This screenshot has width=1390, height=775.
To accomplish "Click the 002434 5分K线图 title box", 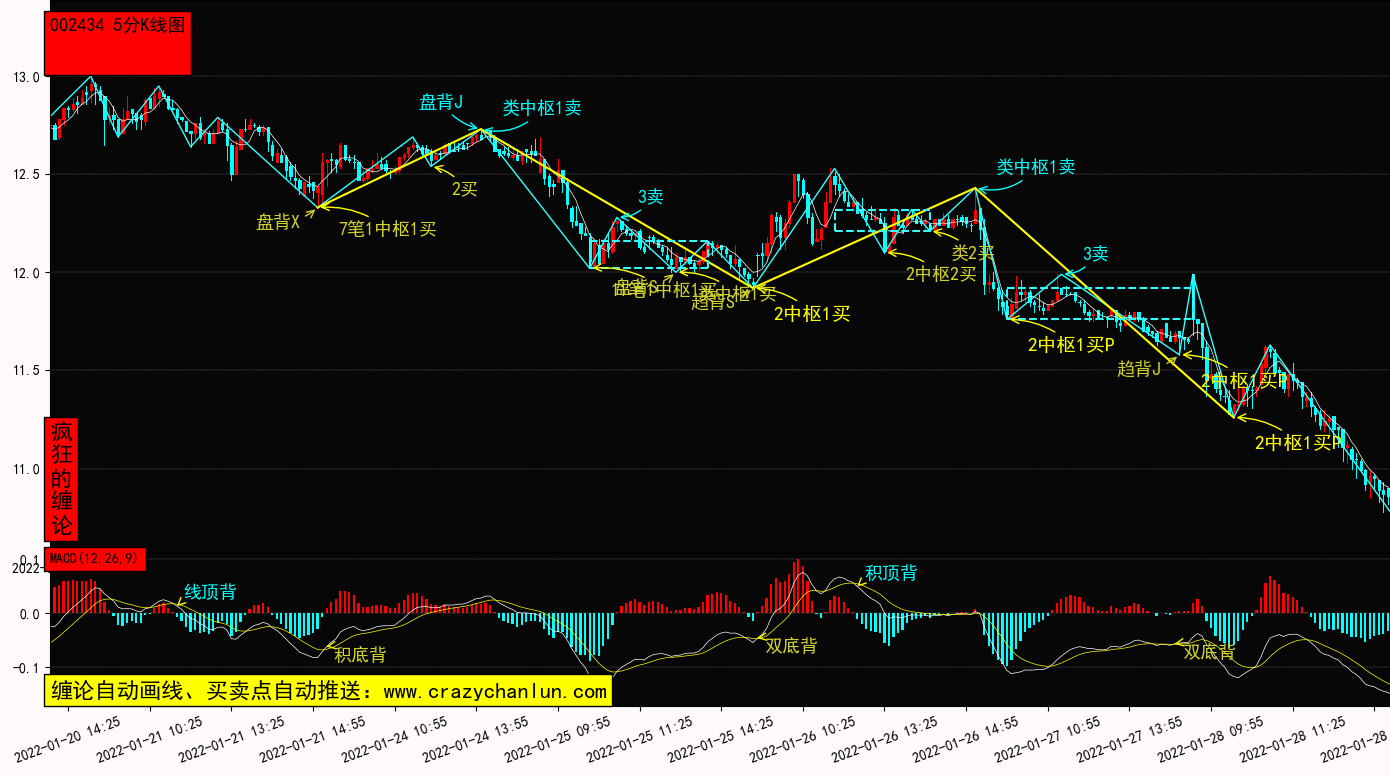I will [x=118, y=43].
